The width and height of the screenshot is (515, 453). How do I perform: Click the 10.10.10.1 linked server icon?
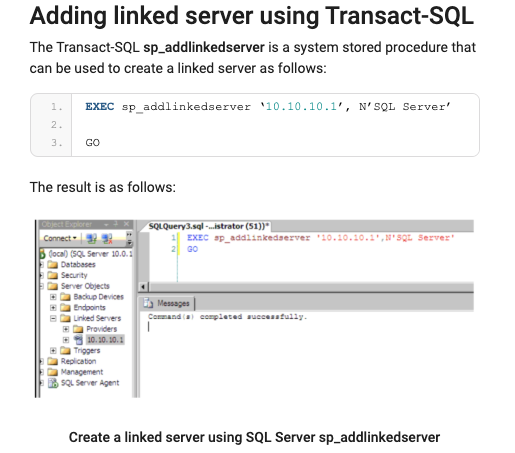[x=78, y=340]
